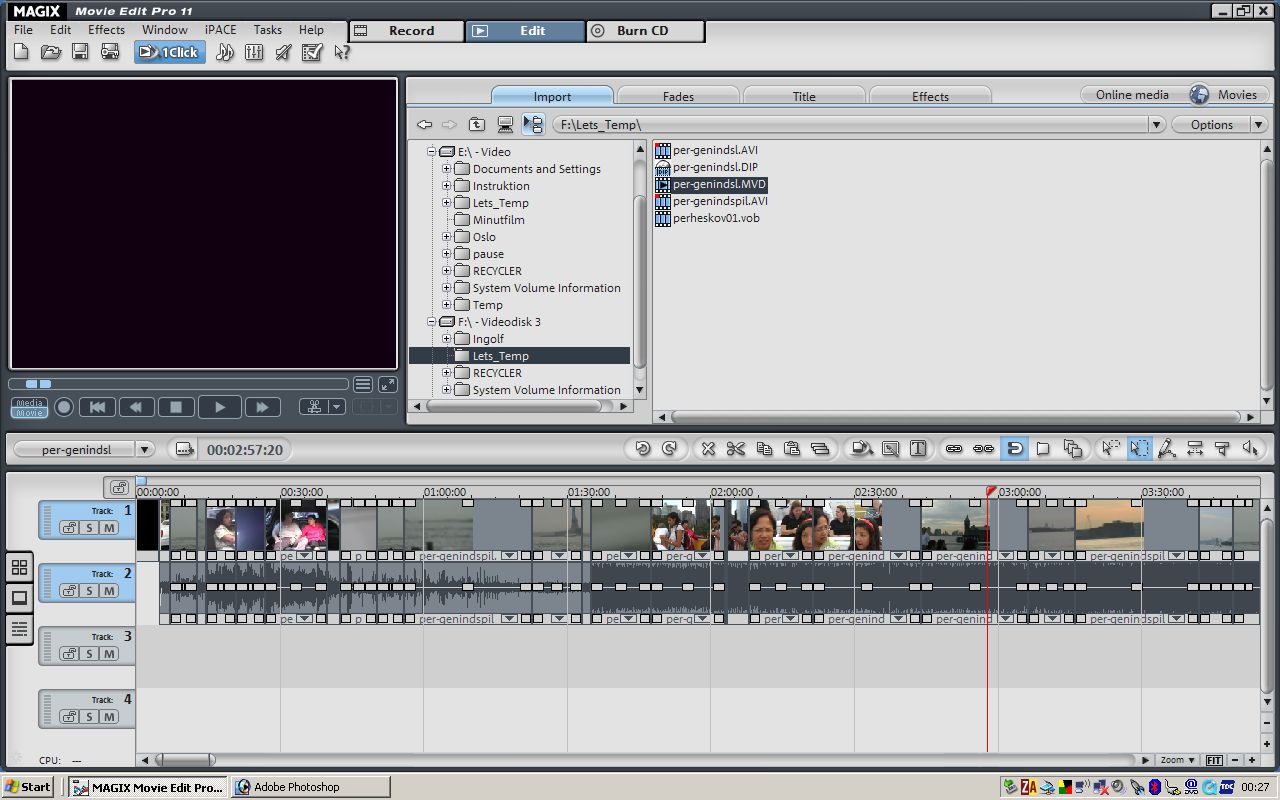Navigate back in the media browser
The image size is (1280, 800).
(424, 125)
